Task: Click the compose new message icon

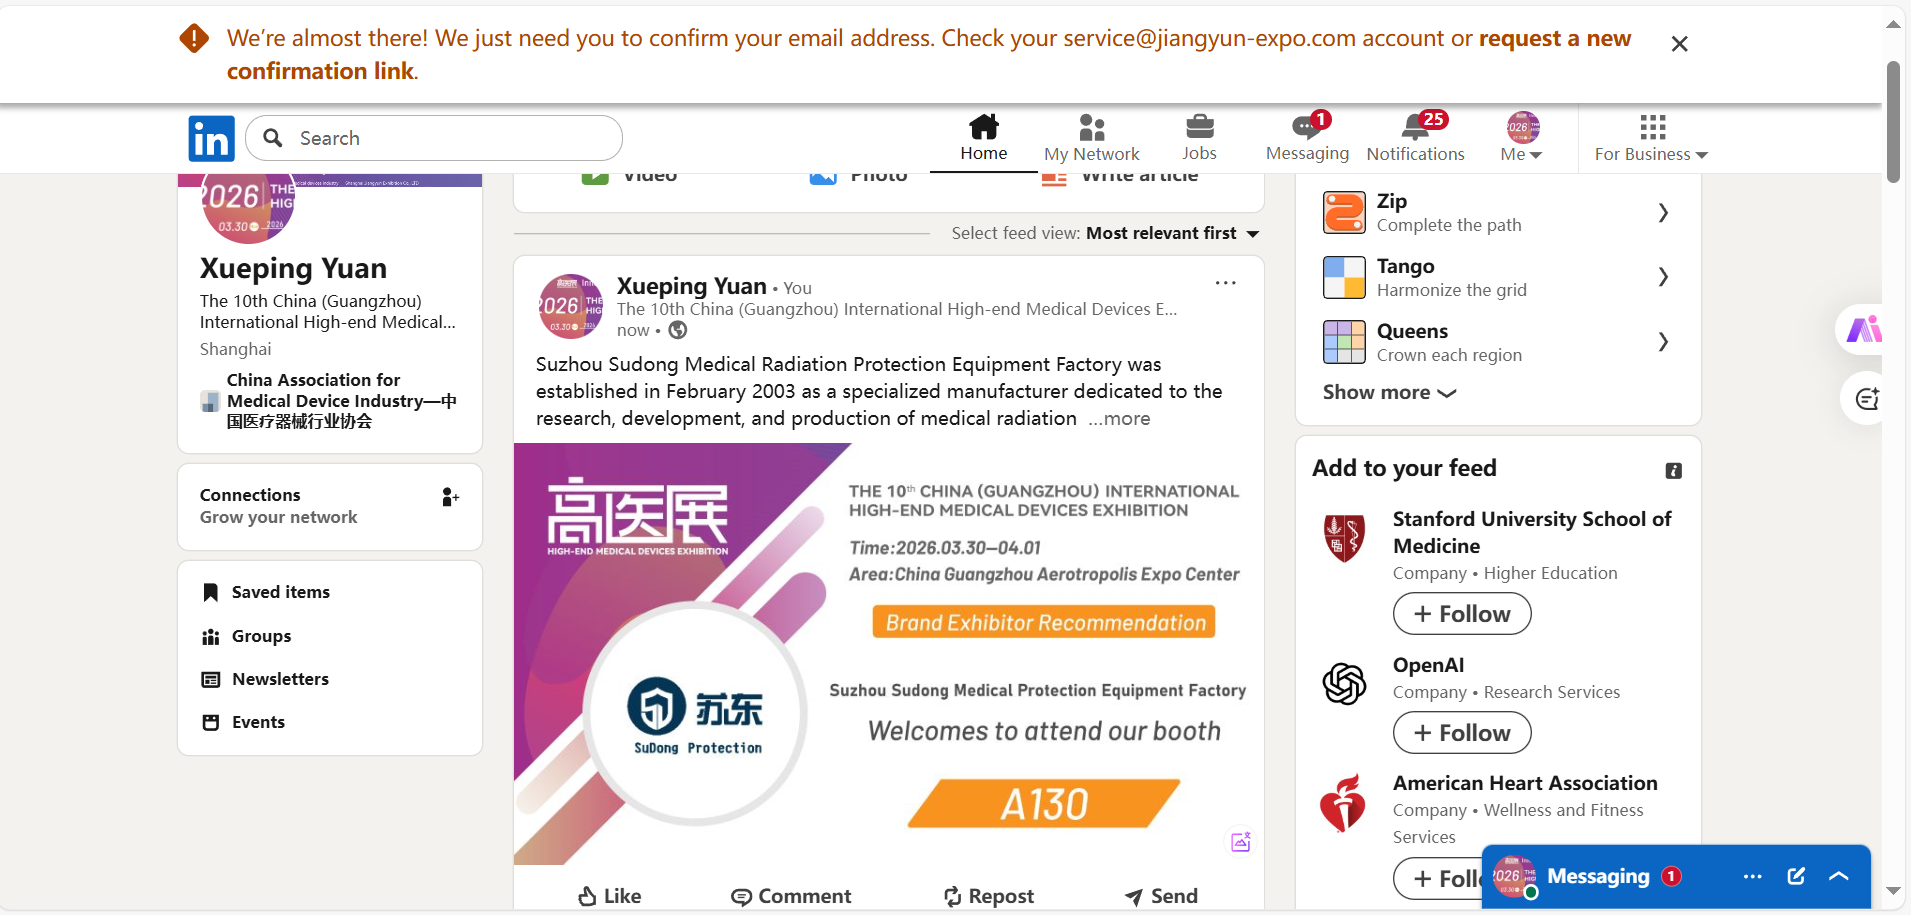Action: 1796,876
